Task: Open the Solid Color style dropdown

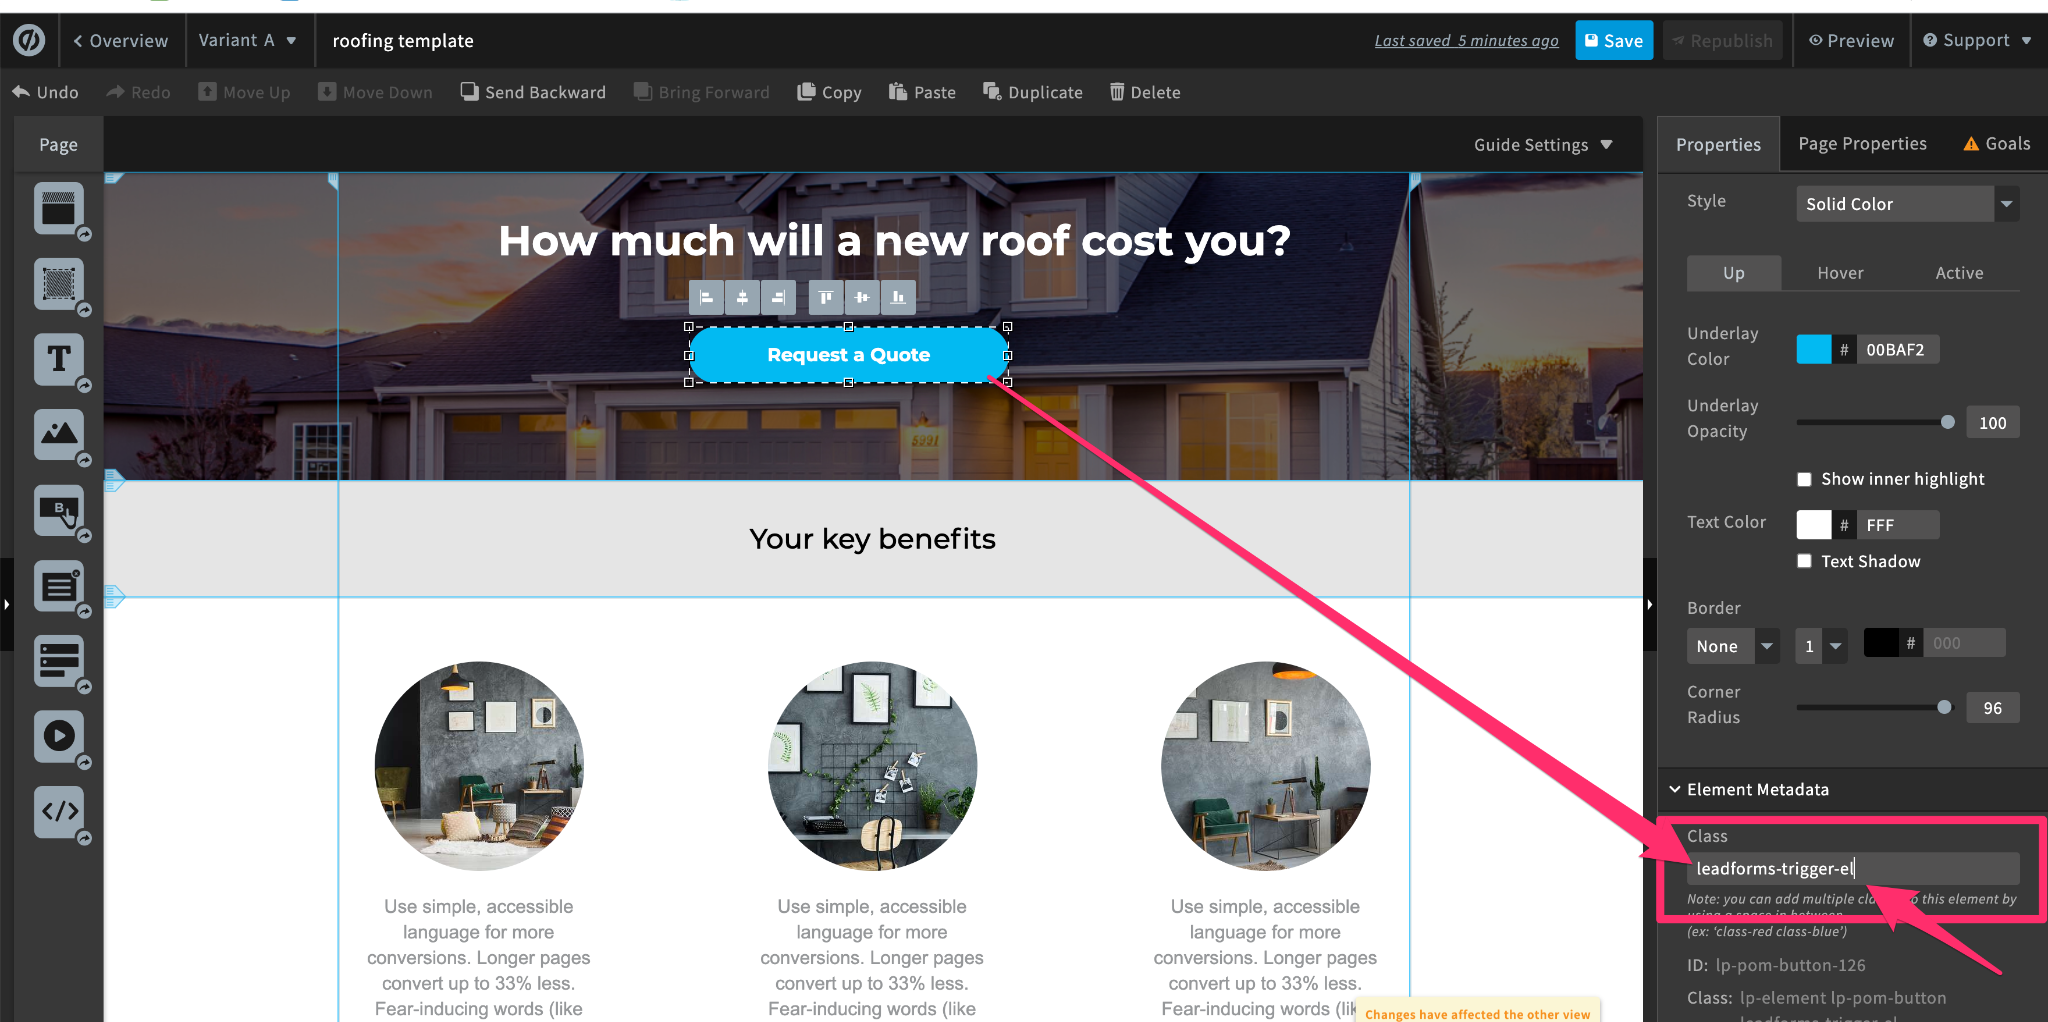Action: click(x=1907, y=204)
